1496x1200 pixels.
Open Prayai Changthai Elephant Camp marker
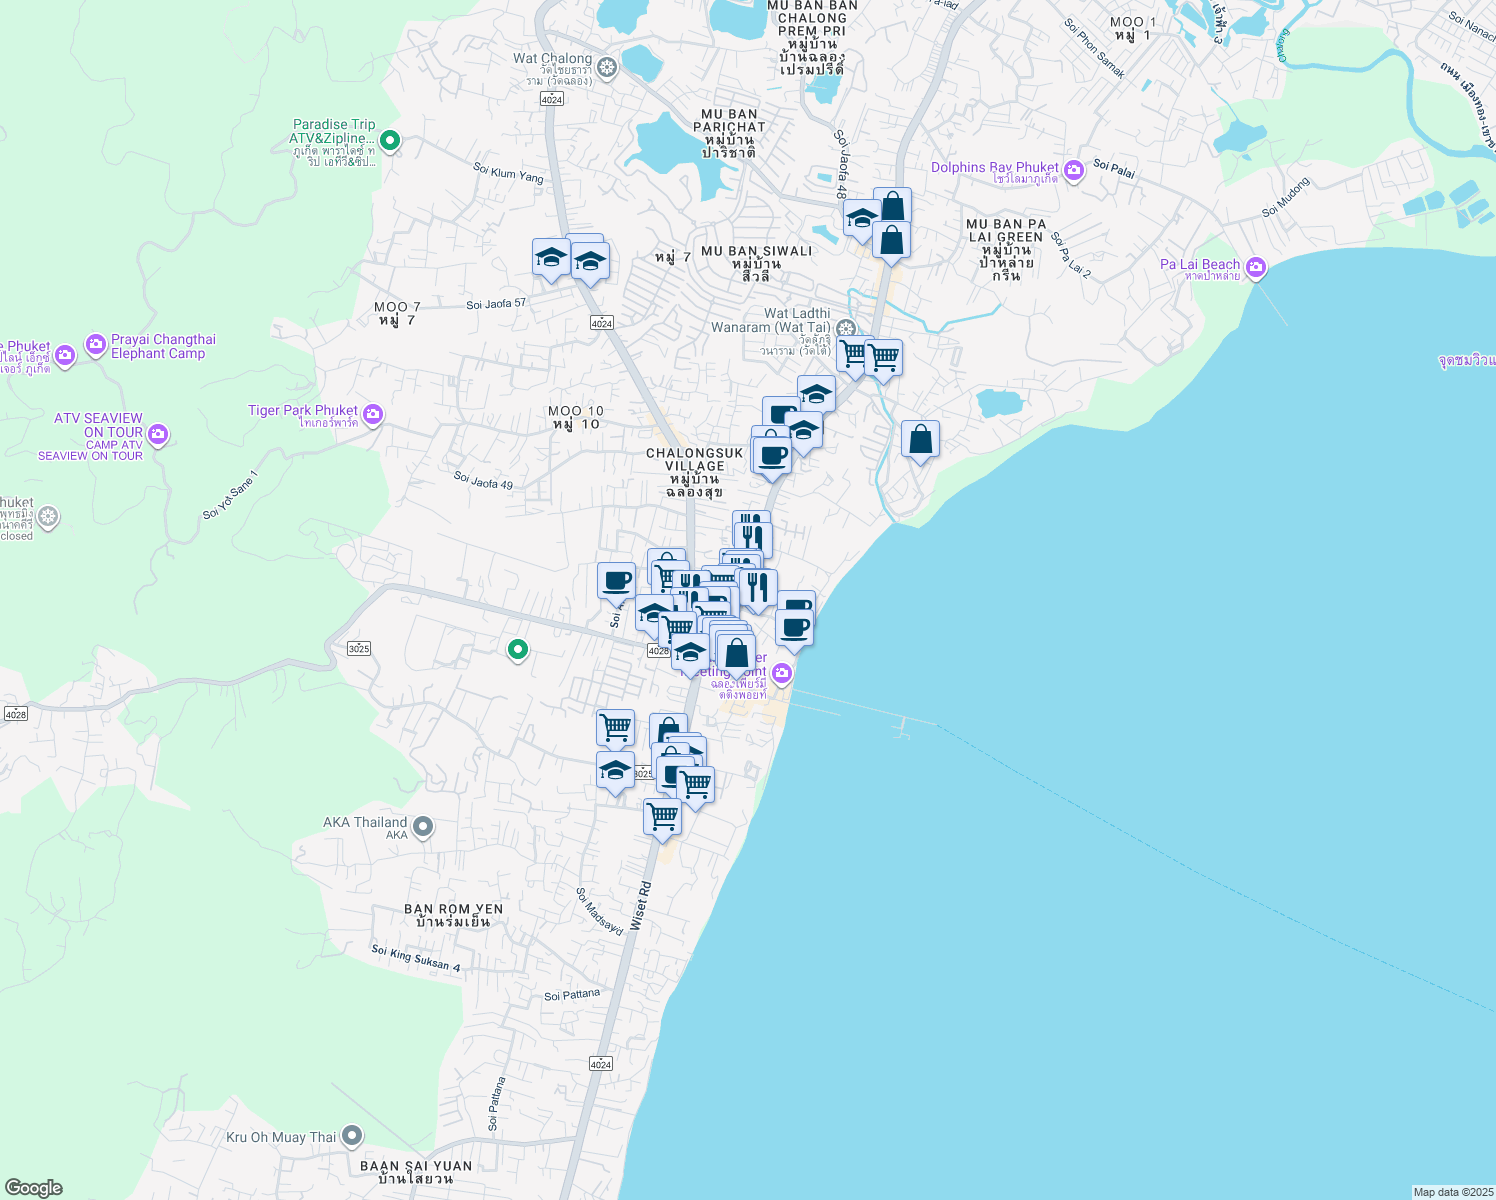pos(96,345)
